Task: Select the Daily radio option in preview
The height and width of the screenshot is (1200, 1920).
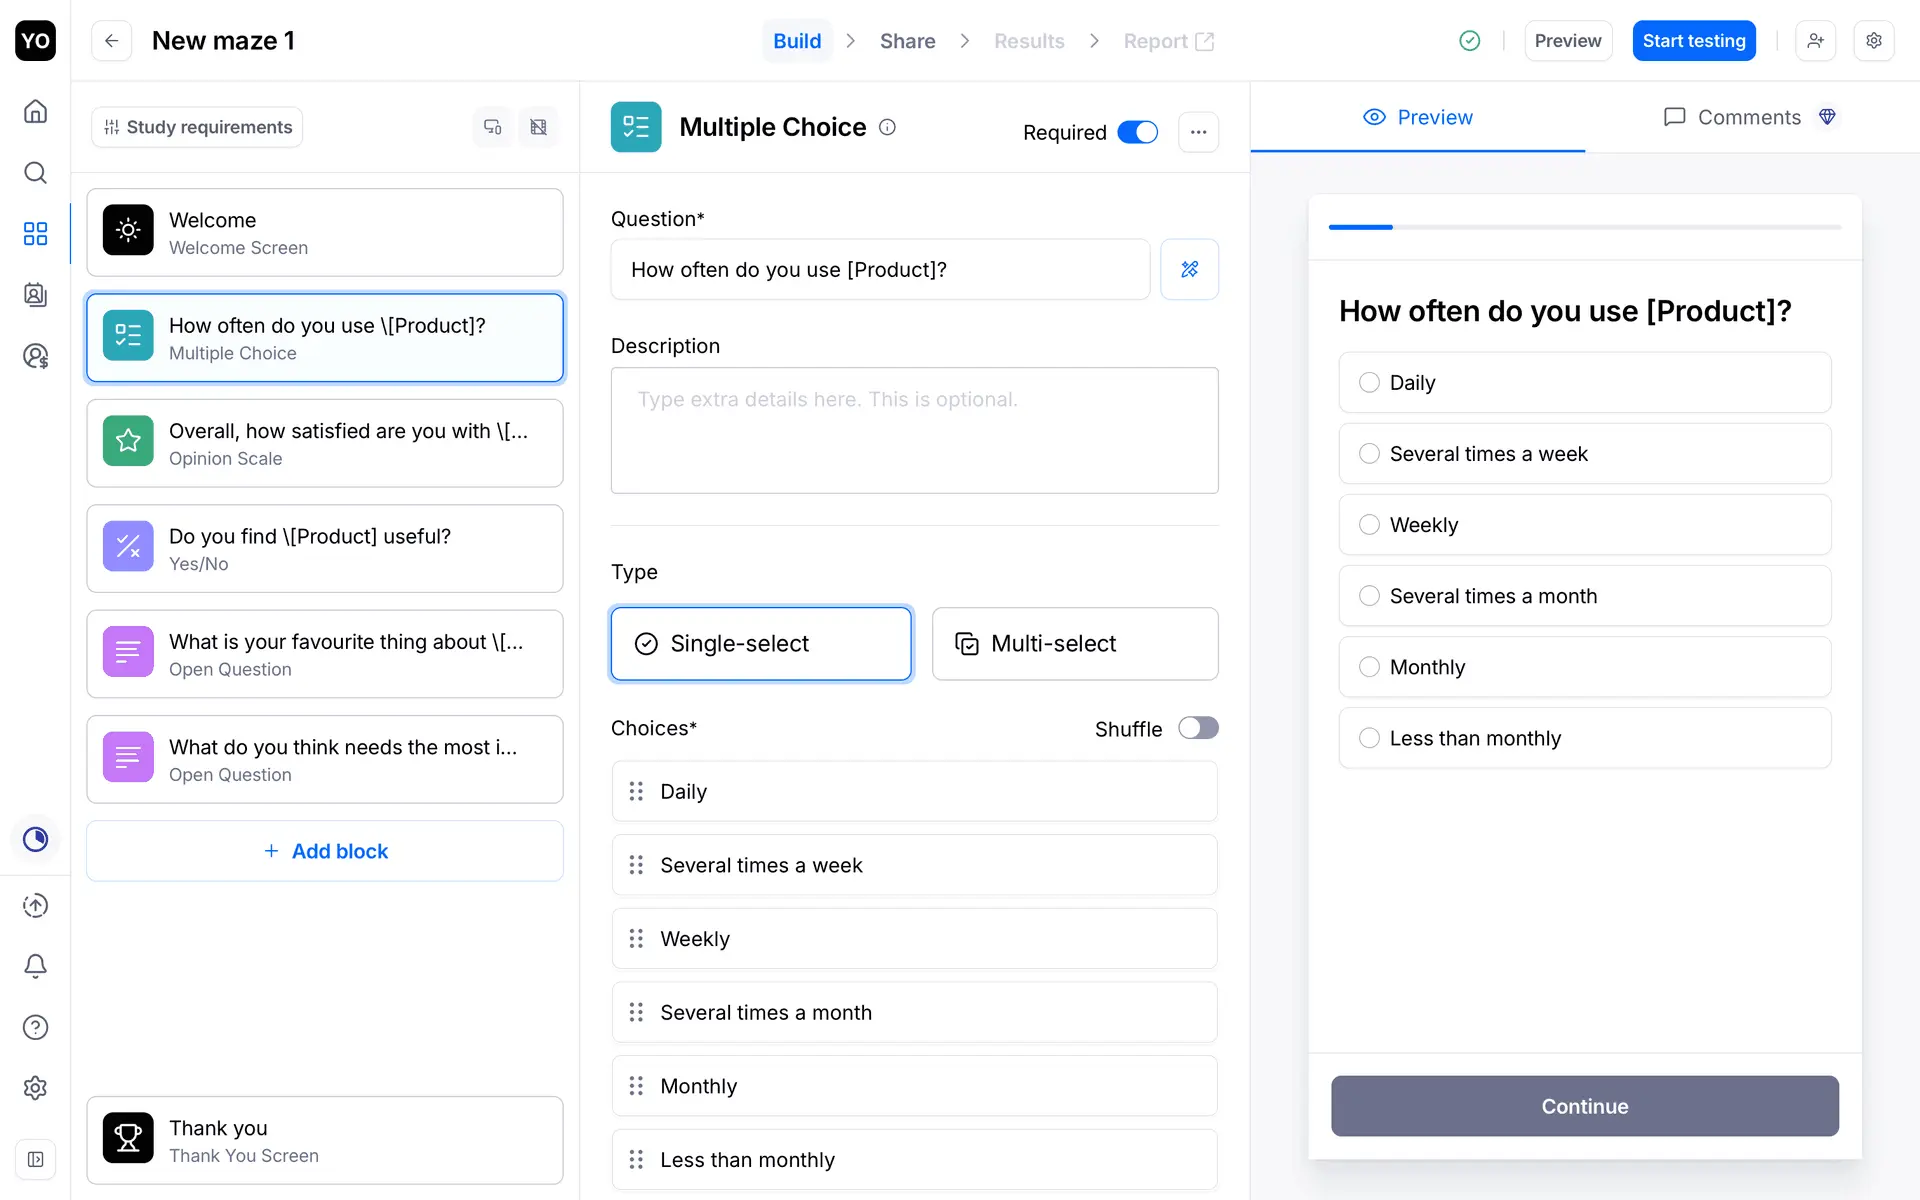Action: (x=1369, y=382)
